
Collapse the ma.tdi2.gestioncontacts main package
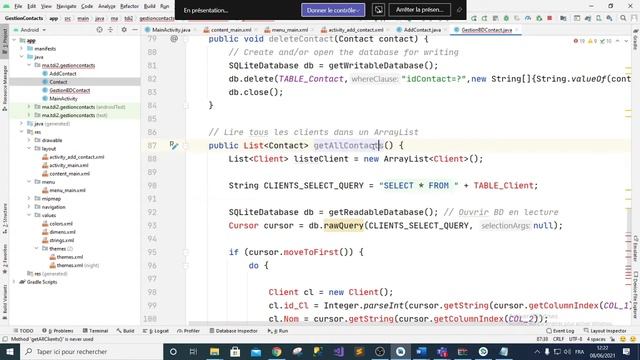point(29,65)
